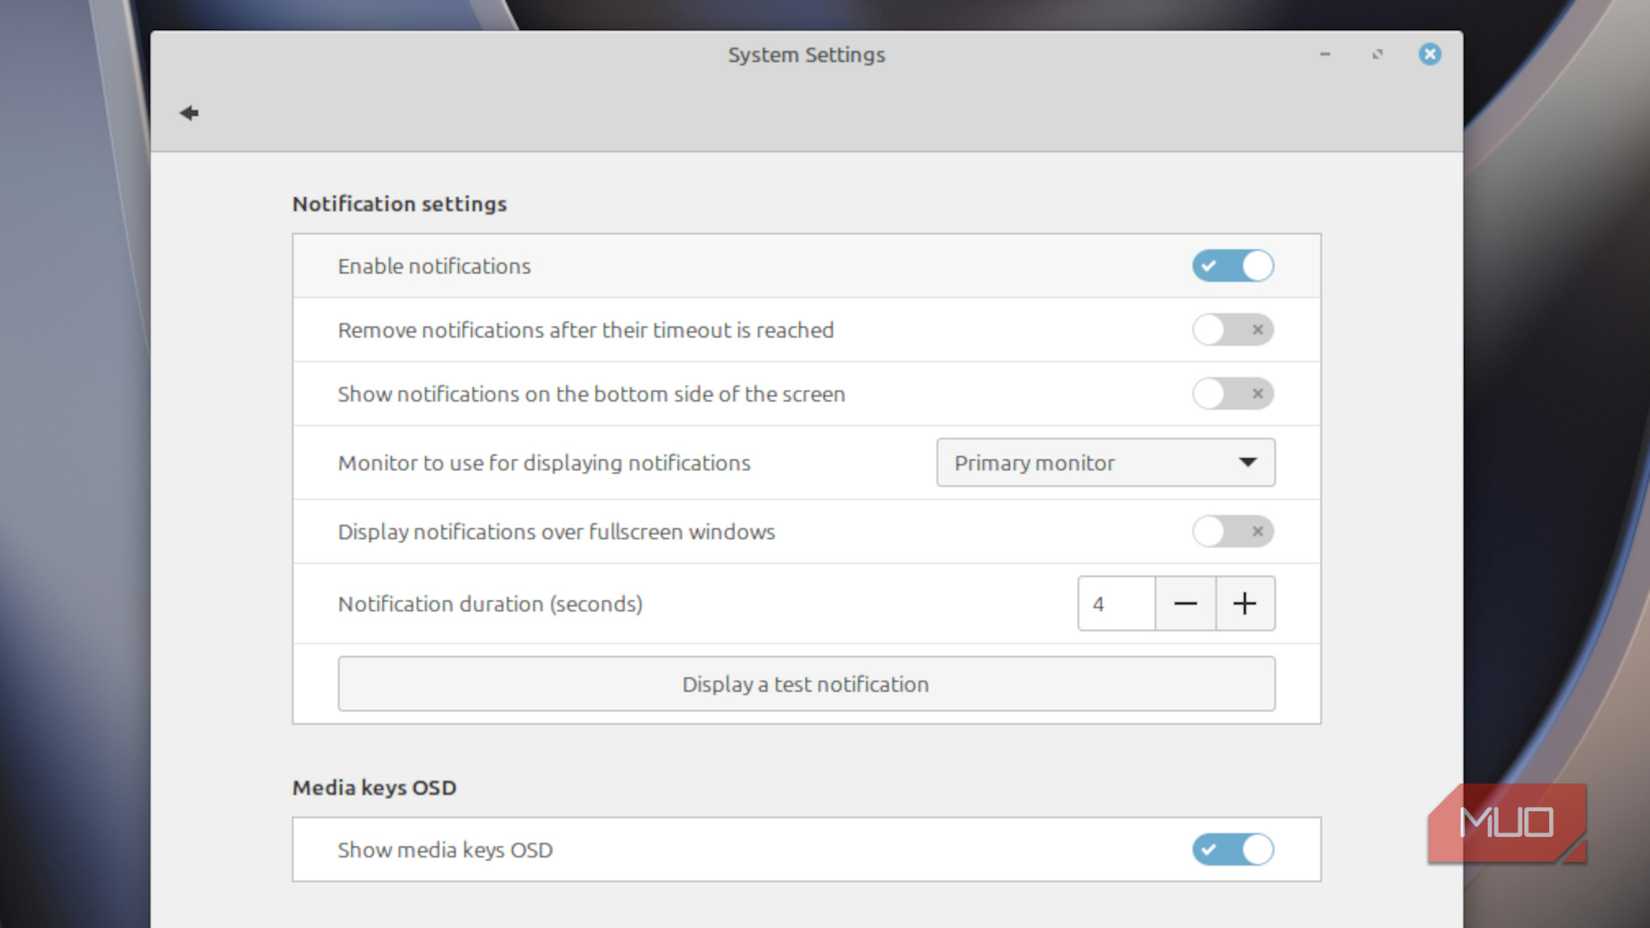The width and height of the screenshot is (1650, 928).
Task: Click Monitor to use for displaying notifications label
Action: [544, 463]
